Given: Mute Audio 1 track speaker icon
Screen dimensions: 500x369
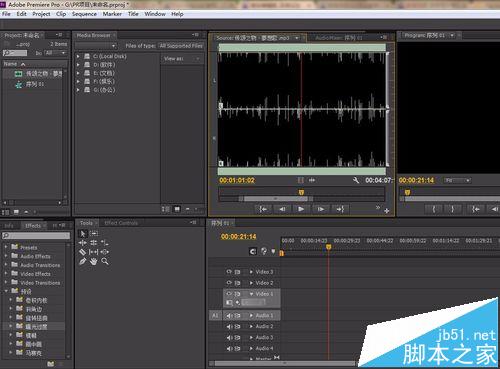Looking at the screenshot, I should pyautogui.click(x=229, y=315).
